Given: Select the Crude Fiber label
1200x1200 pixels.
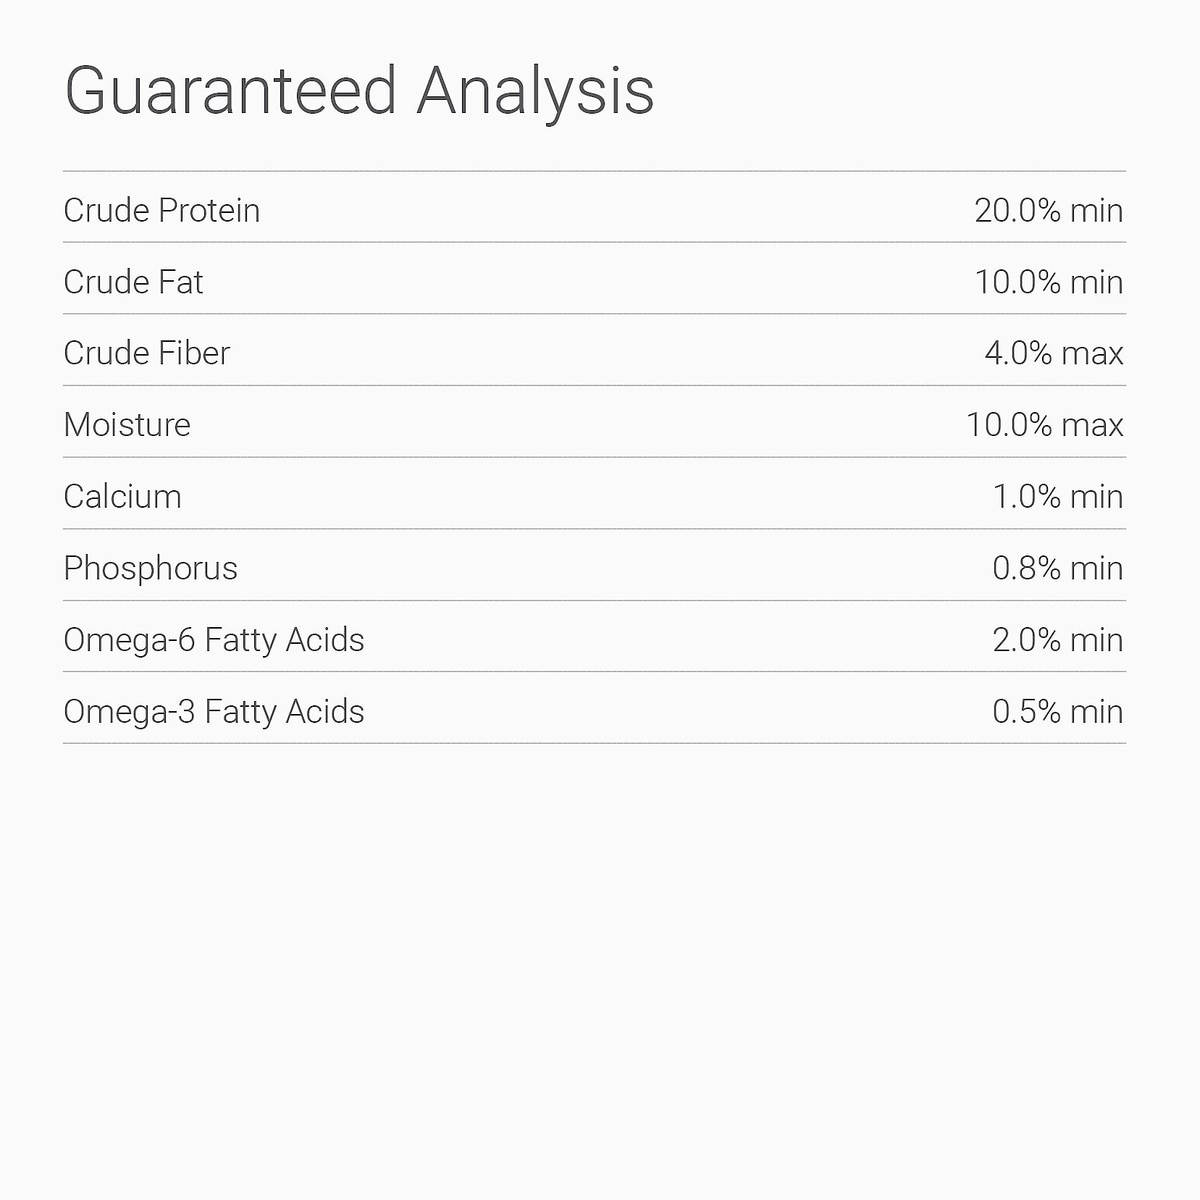Looking at the screenshot, I should click(x=146, y=353).
